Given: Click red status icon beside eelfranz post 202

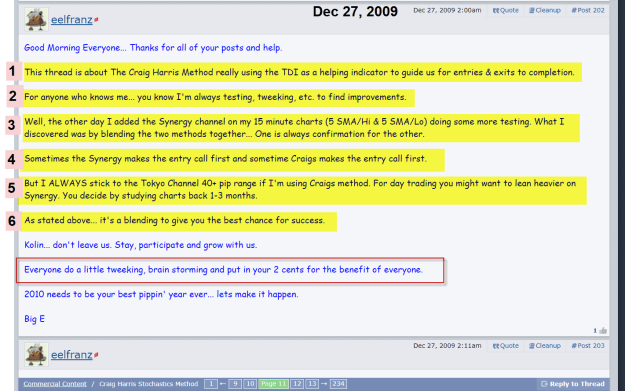Looking at the screenshot, I should click(x=96, y=20).
